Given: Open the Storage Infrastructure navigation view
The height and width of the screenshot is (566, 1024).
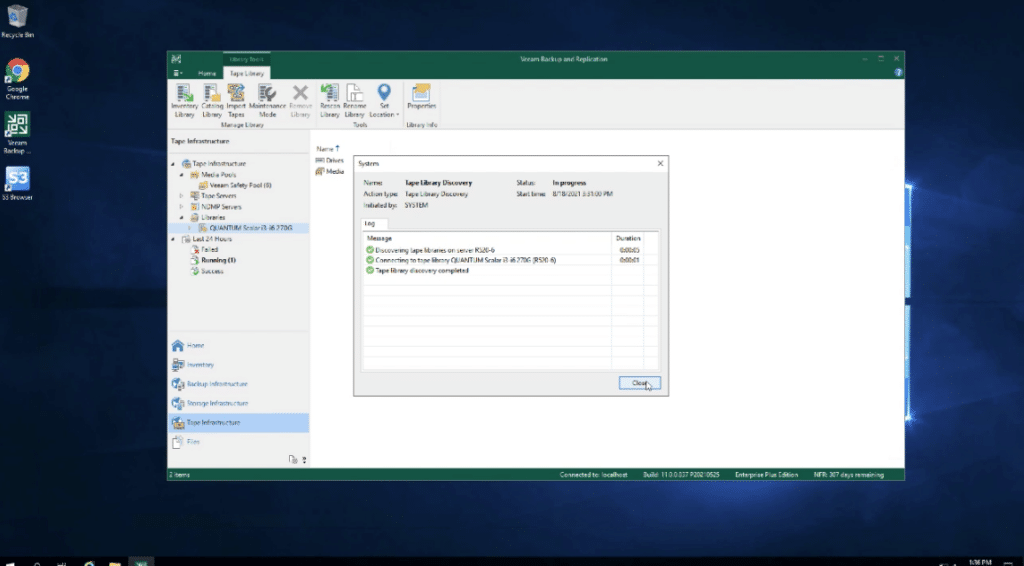Looking at the screenshot, I should pyautogui.click(x=238, y=403).
